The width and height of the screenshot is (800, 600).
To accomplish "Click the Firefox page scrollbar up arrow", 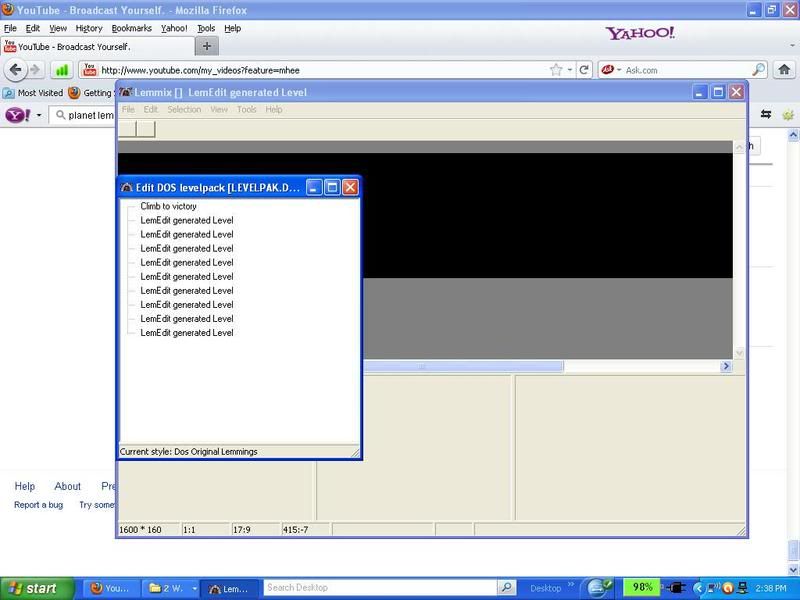I will tap(793, 135).
